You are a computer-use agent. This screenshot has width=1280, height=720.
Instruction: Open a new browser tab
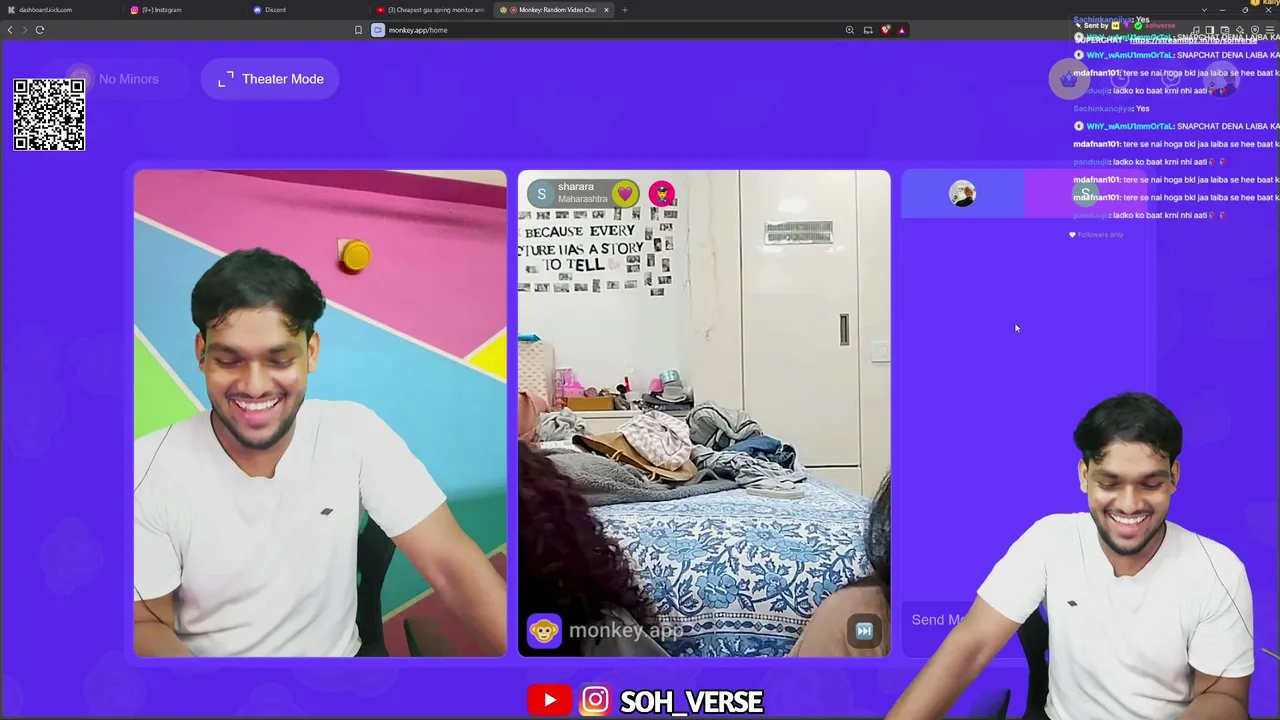pyautogui.click(x=625, y=10)
